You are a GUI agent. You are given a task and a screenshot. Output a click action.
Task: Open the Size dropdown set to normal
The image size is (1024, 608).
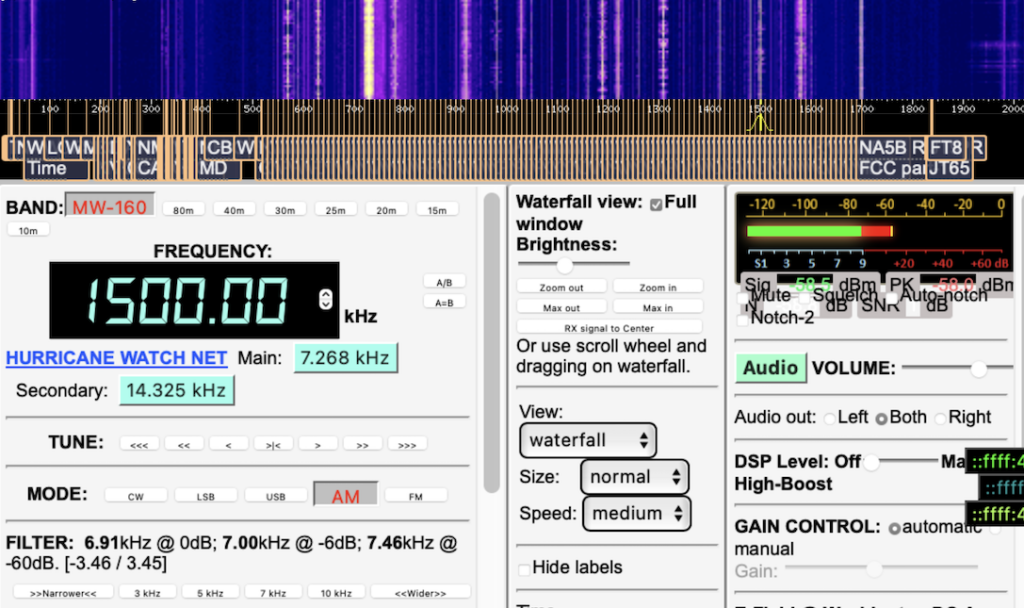tap(634, 477)
